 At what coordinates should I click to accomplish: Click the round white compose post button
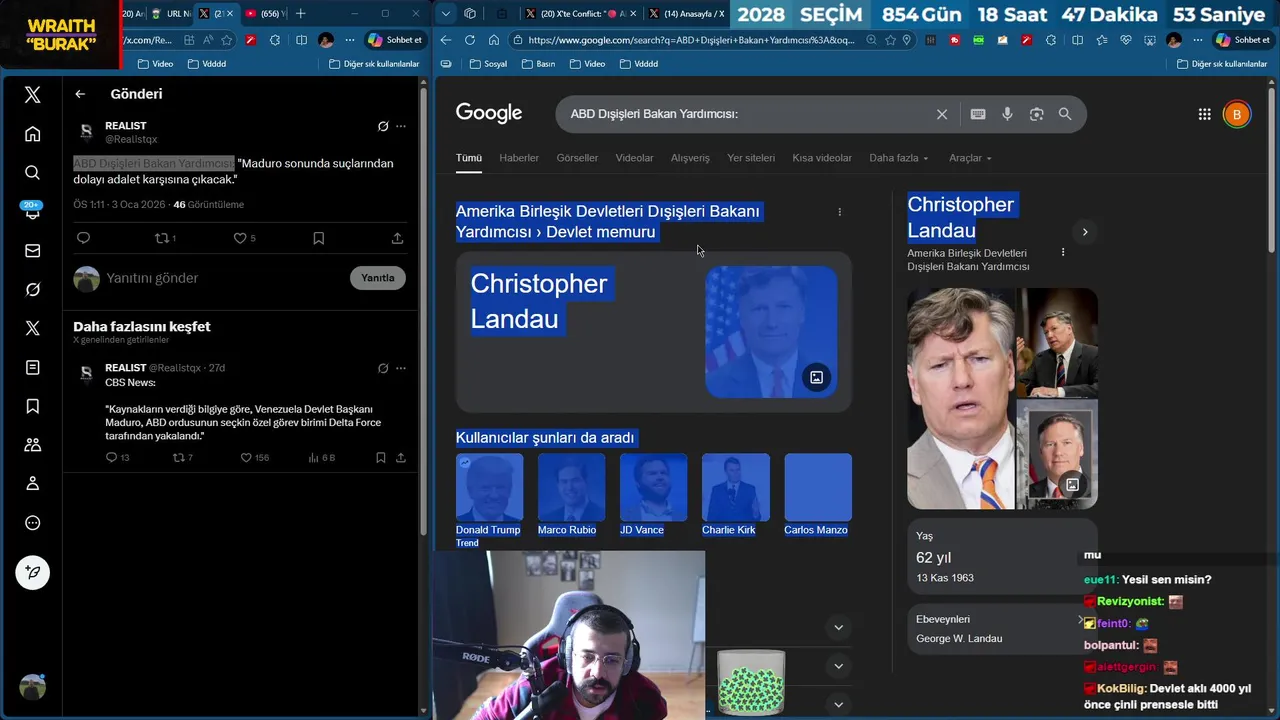click(x=32, y=572)
